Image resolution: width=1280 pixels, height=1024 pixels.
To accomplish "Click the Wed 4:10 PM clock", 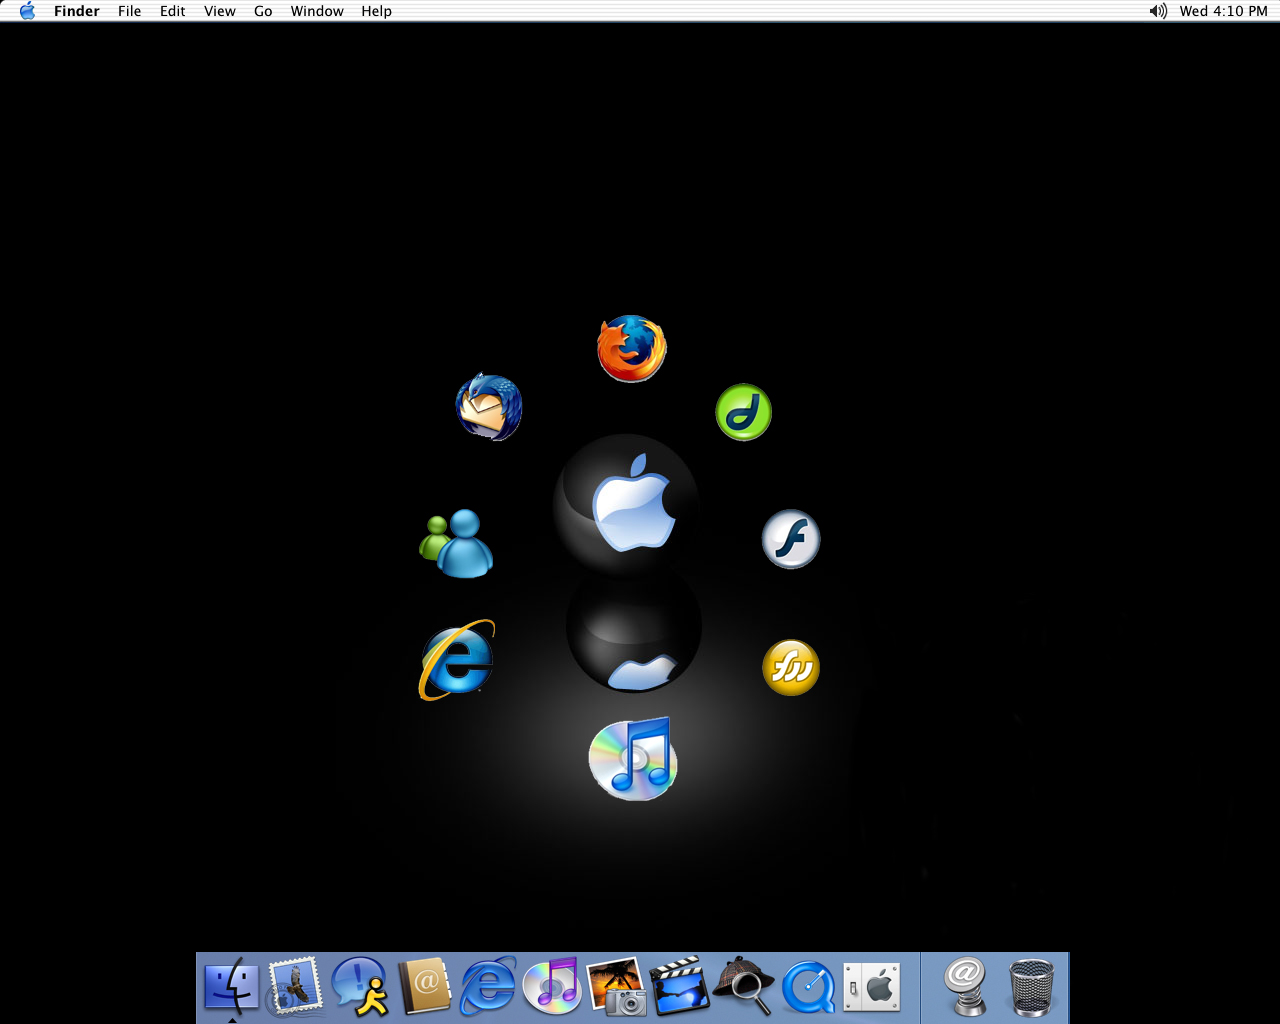I will tap(1223, 11).
